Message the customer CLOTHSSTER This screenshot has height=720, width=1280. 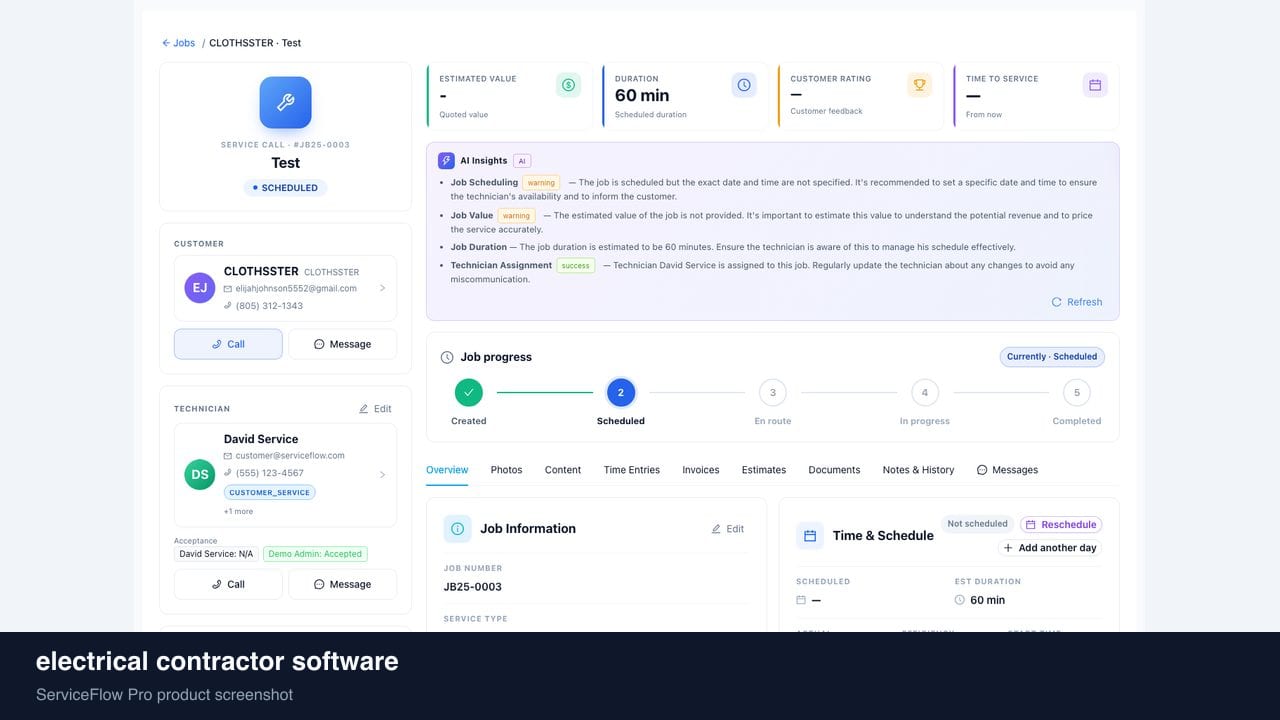342,344
